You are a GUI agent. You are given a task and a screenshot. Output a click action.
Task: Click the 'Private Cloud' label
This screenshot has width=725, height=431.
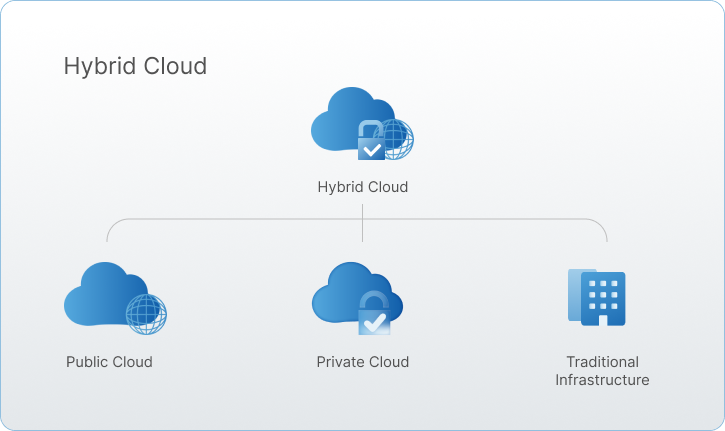[362, 362]
